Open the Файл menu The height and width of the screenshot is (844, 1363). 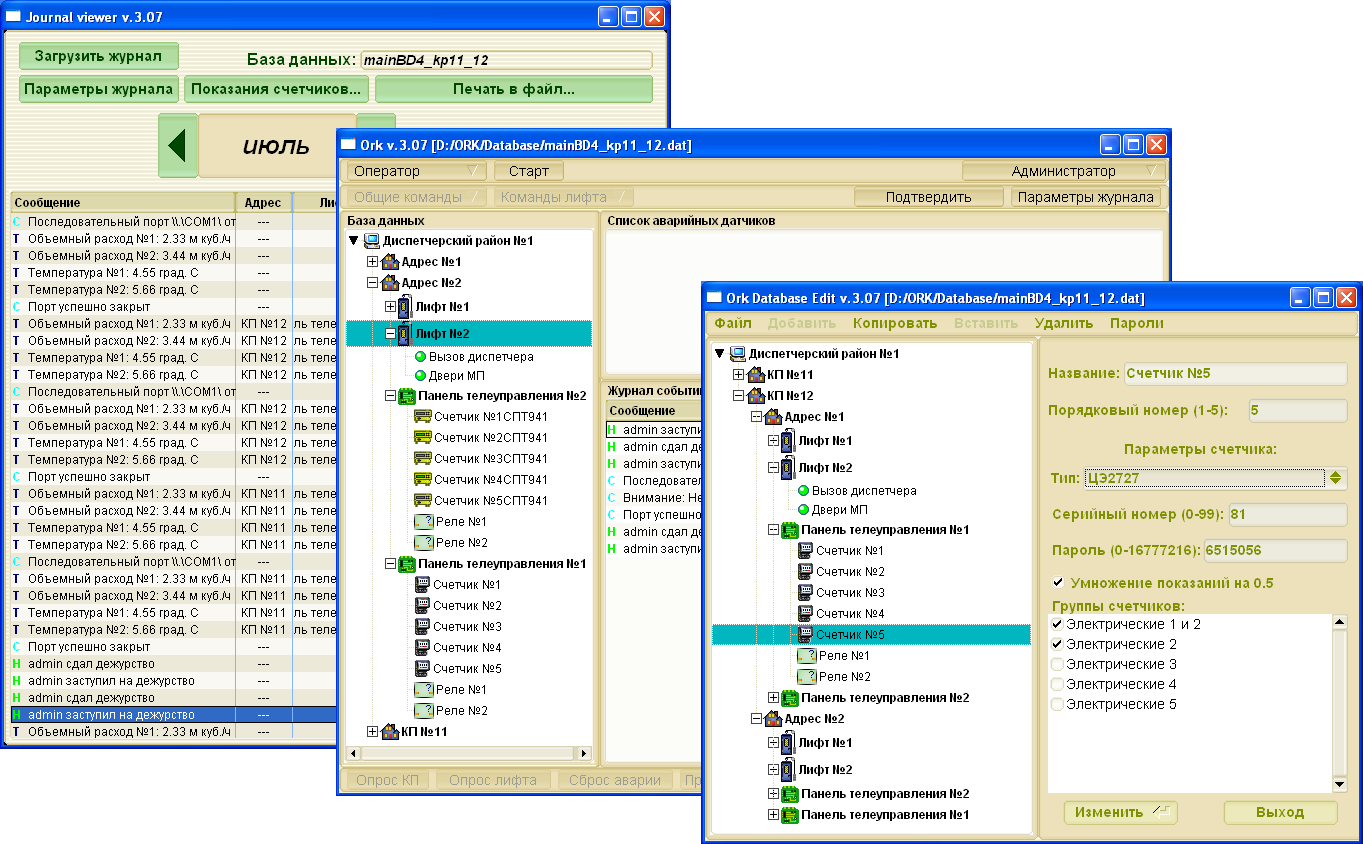click(x=733, y=323)
